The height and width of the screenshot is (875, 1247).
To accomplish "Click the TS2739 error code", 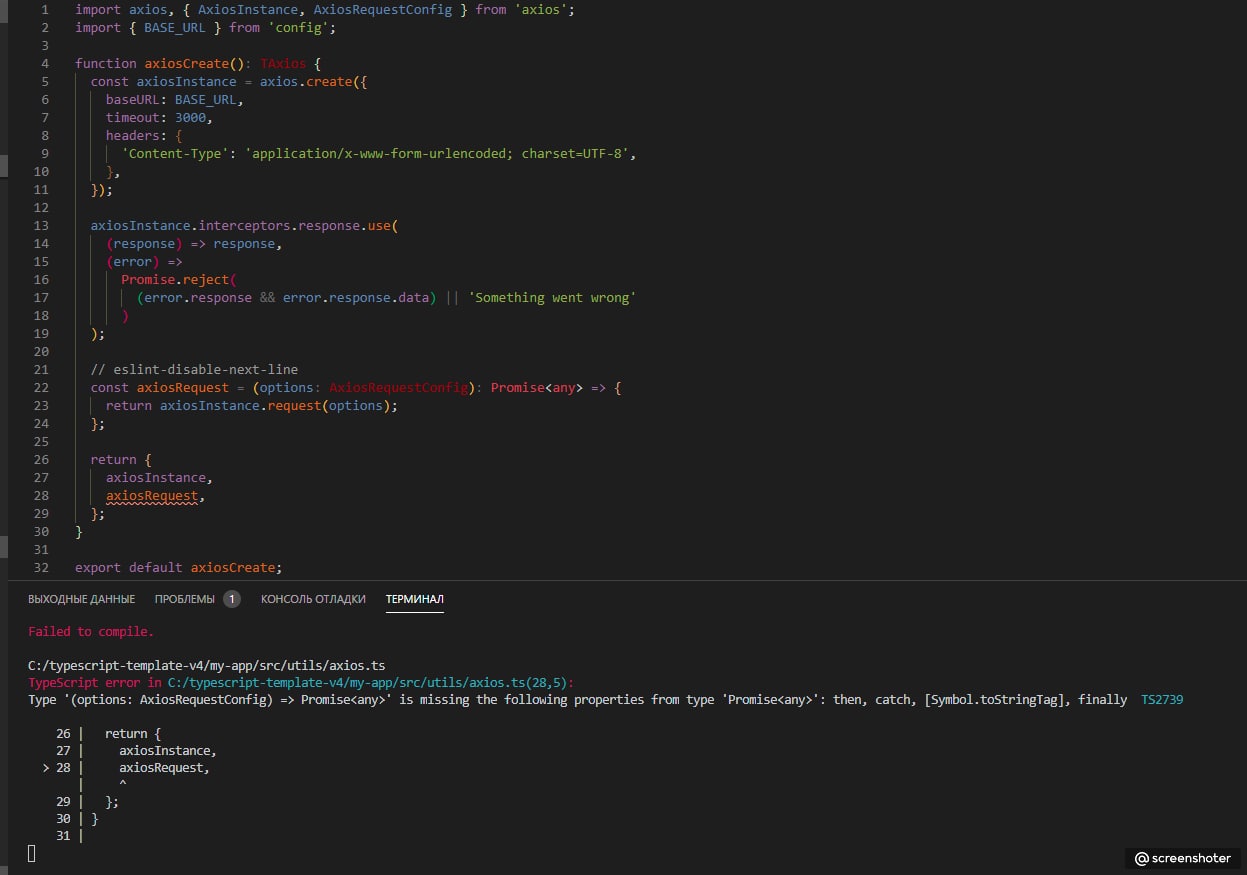I will pos(1161,700).
